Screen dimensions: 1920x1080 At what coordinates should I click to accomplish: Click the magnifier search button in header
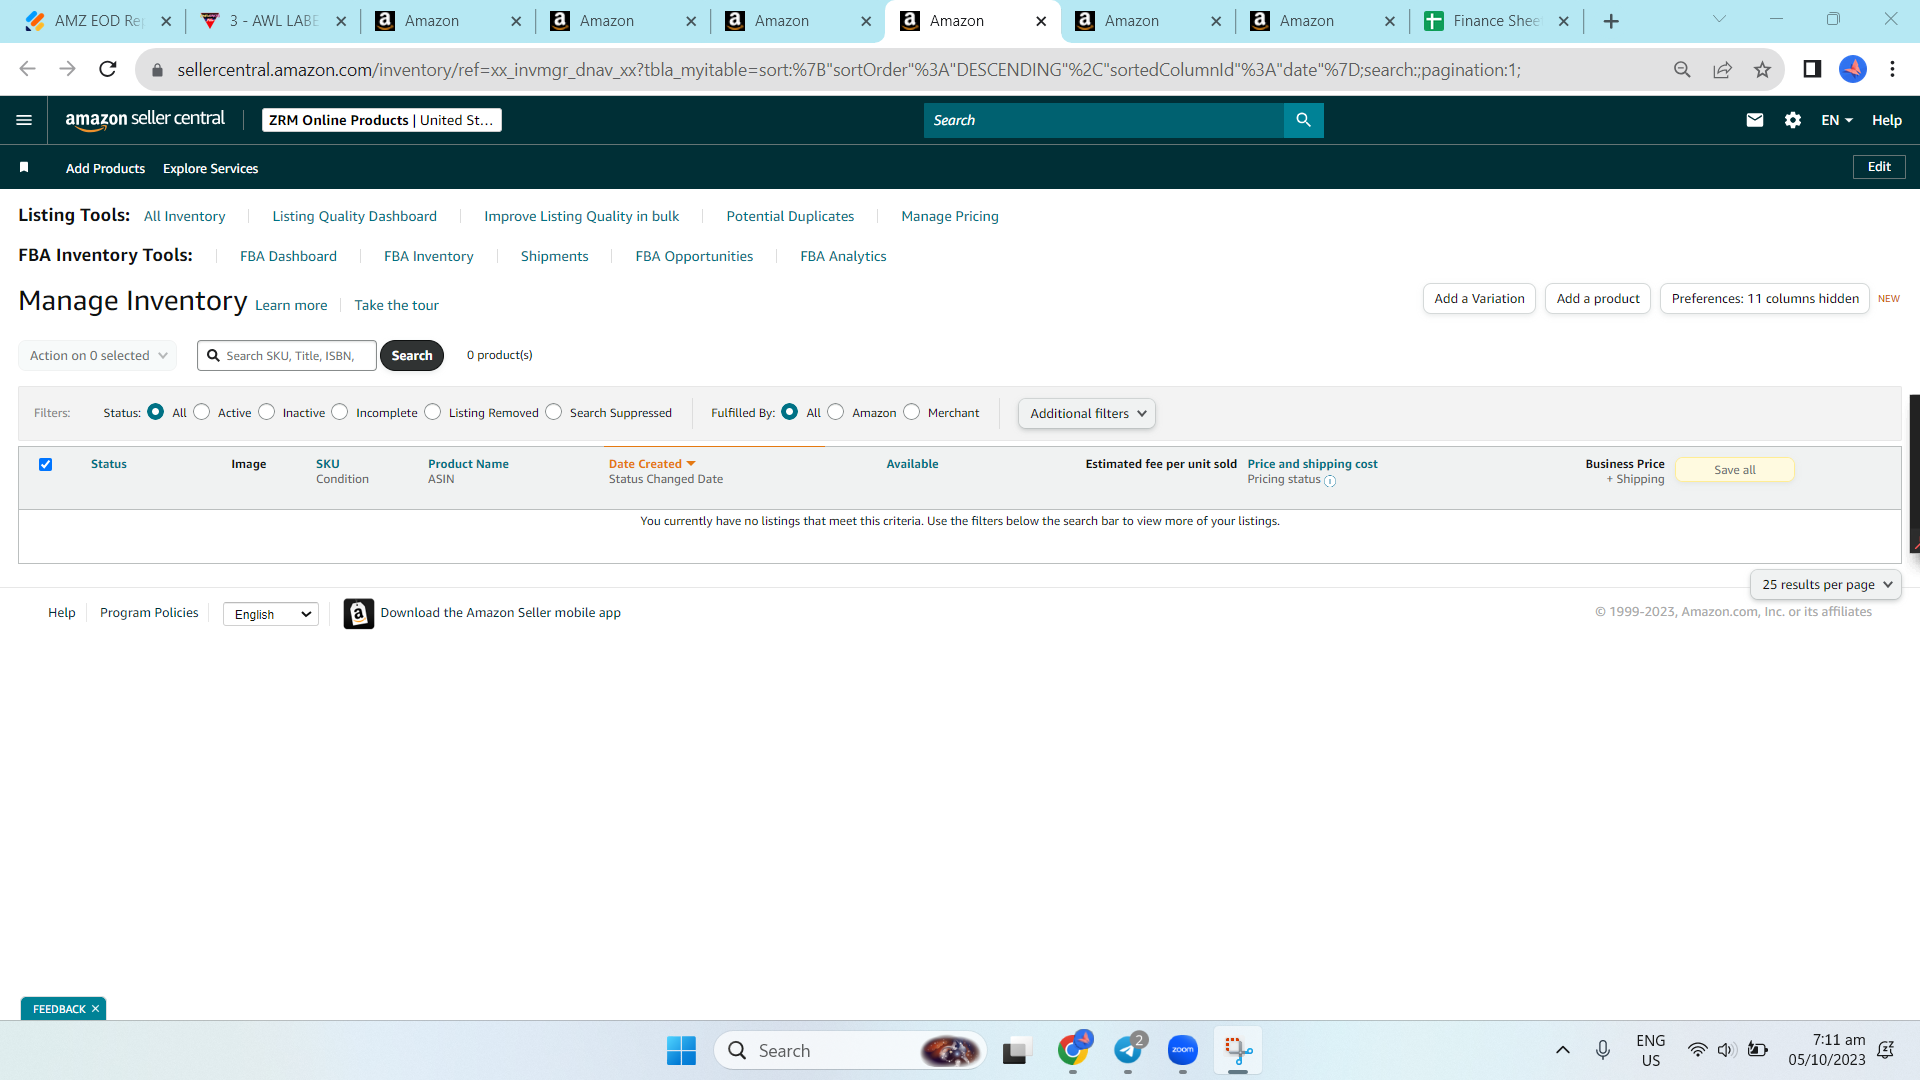[1303, 120]
